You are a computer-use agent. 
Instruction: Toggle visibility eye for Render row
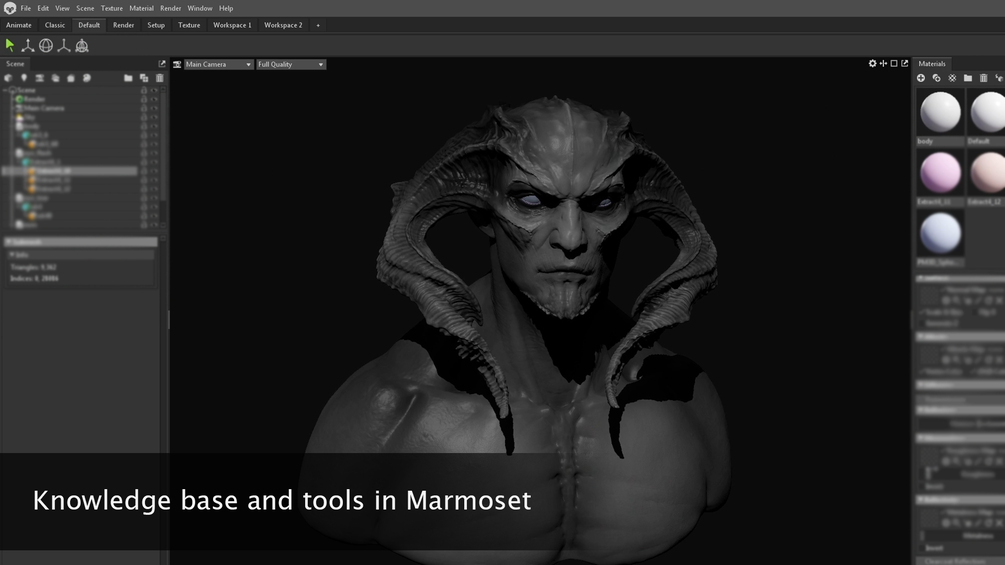click(154, 99)
